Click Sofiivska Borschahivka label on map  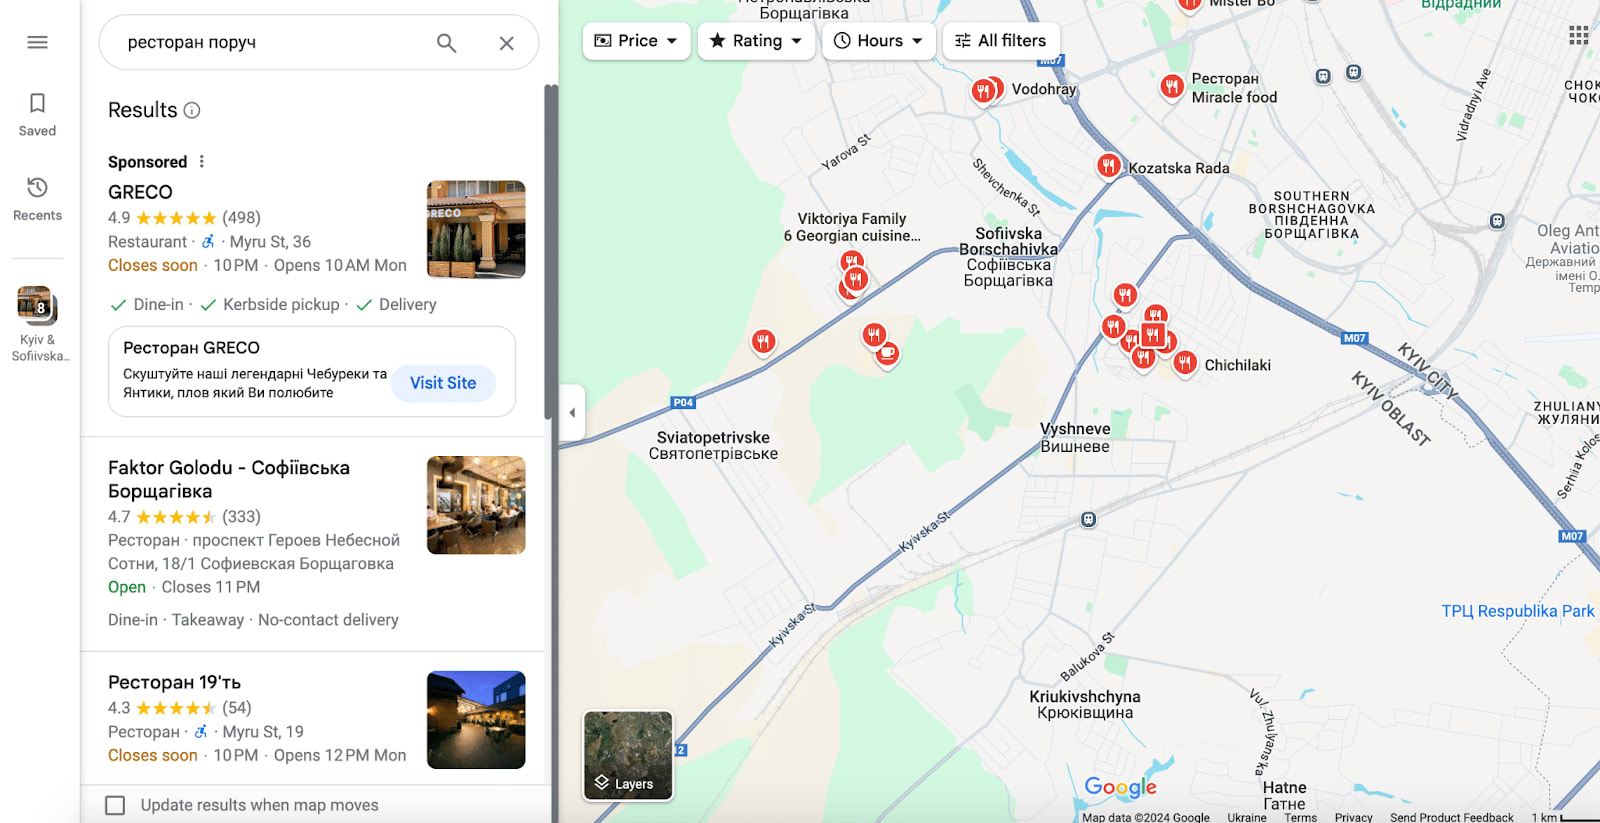click(x=1008, y=257)
